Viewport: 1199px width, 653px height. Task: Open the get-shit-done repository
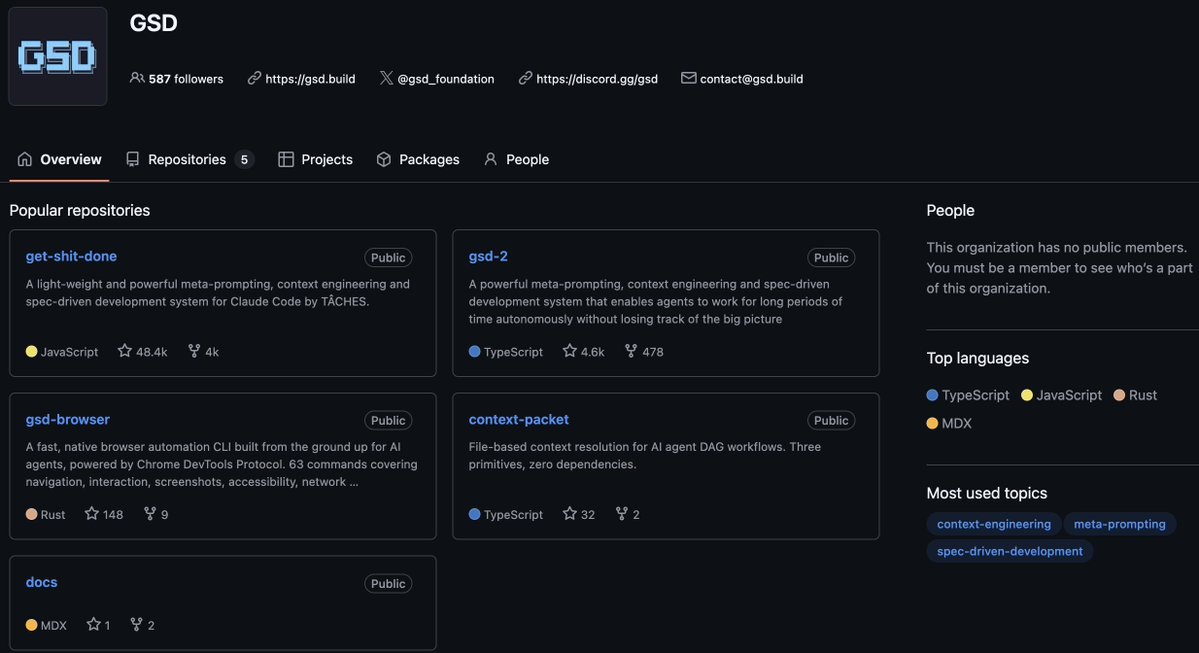tap(71, 256)
